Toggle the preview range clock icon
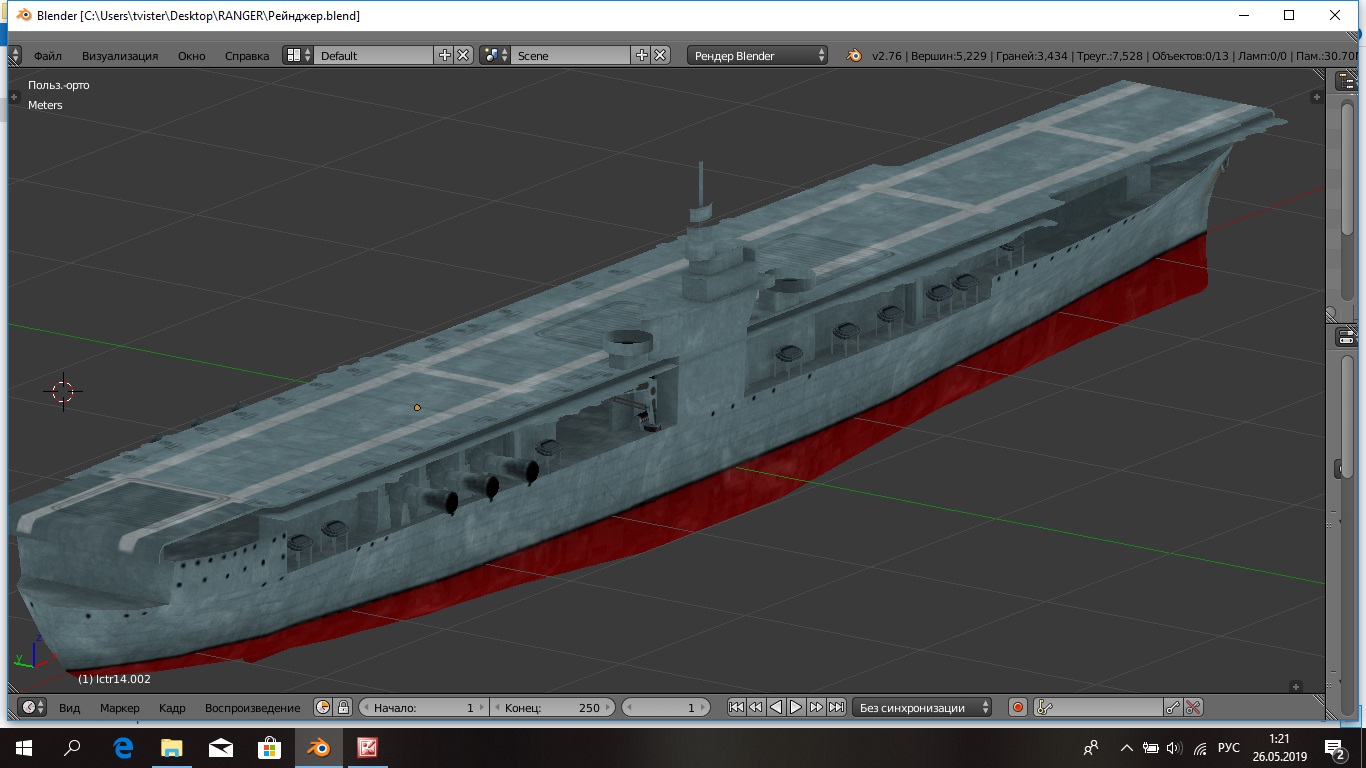1366x768 pixels. point(323,708)
